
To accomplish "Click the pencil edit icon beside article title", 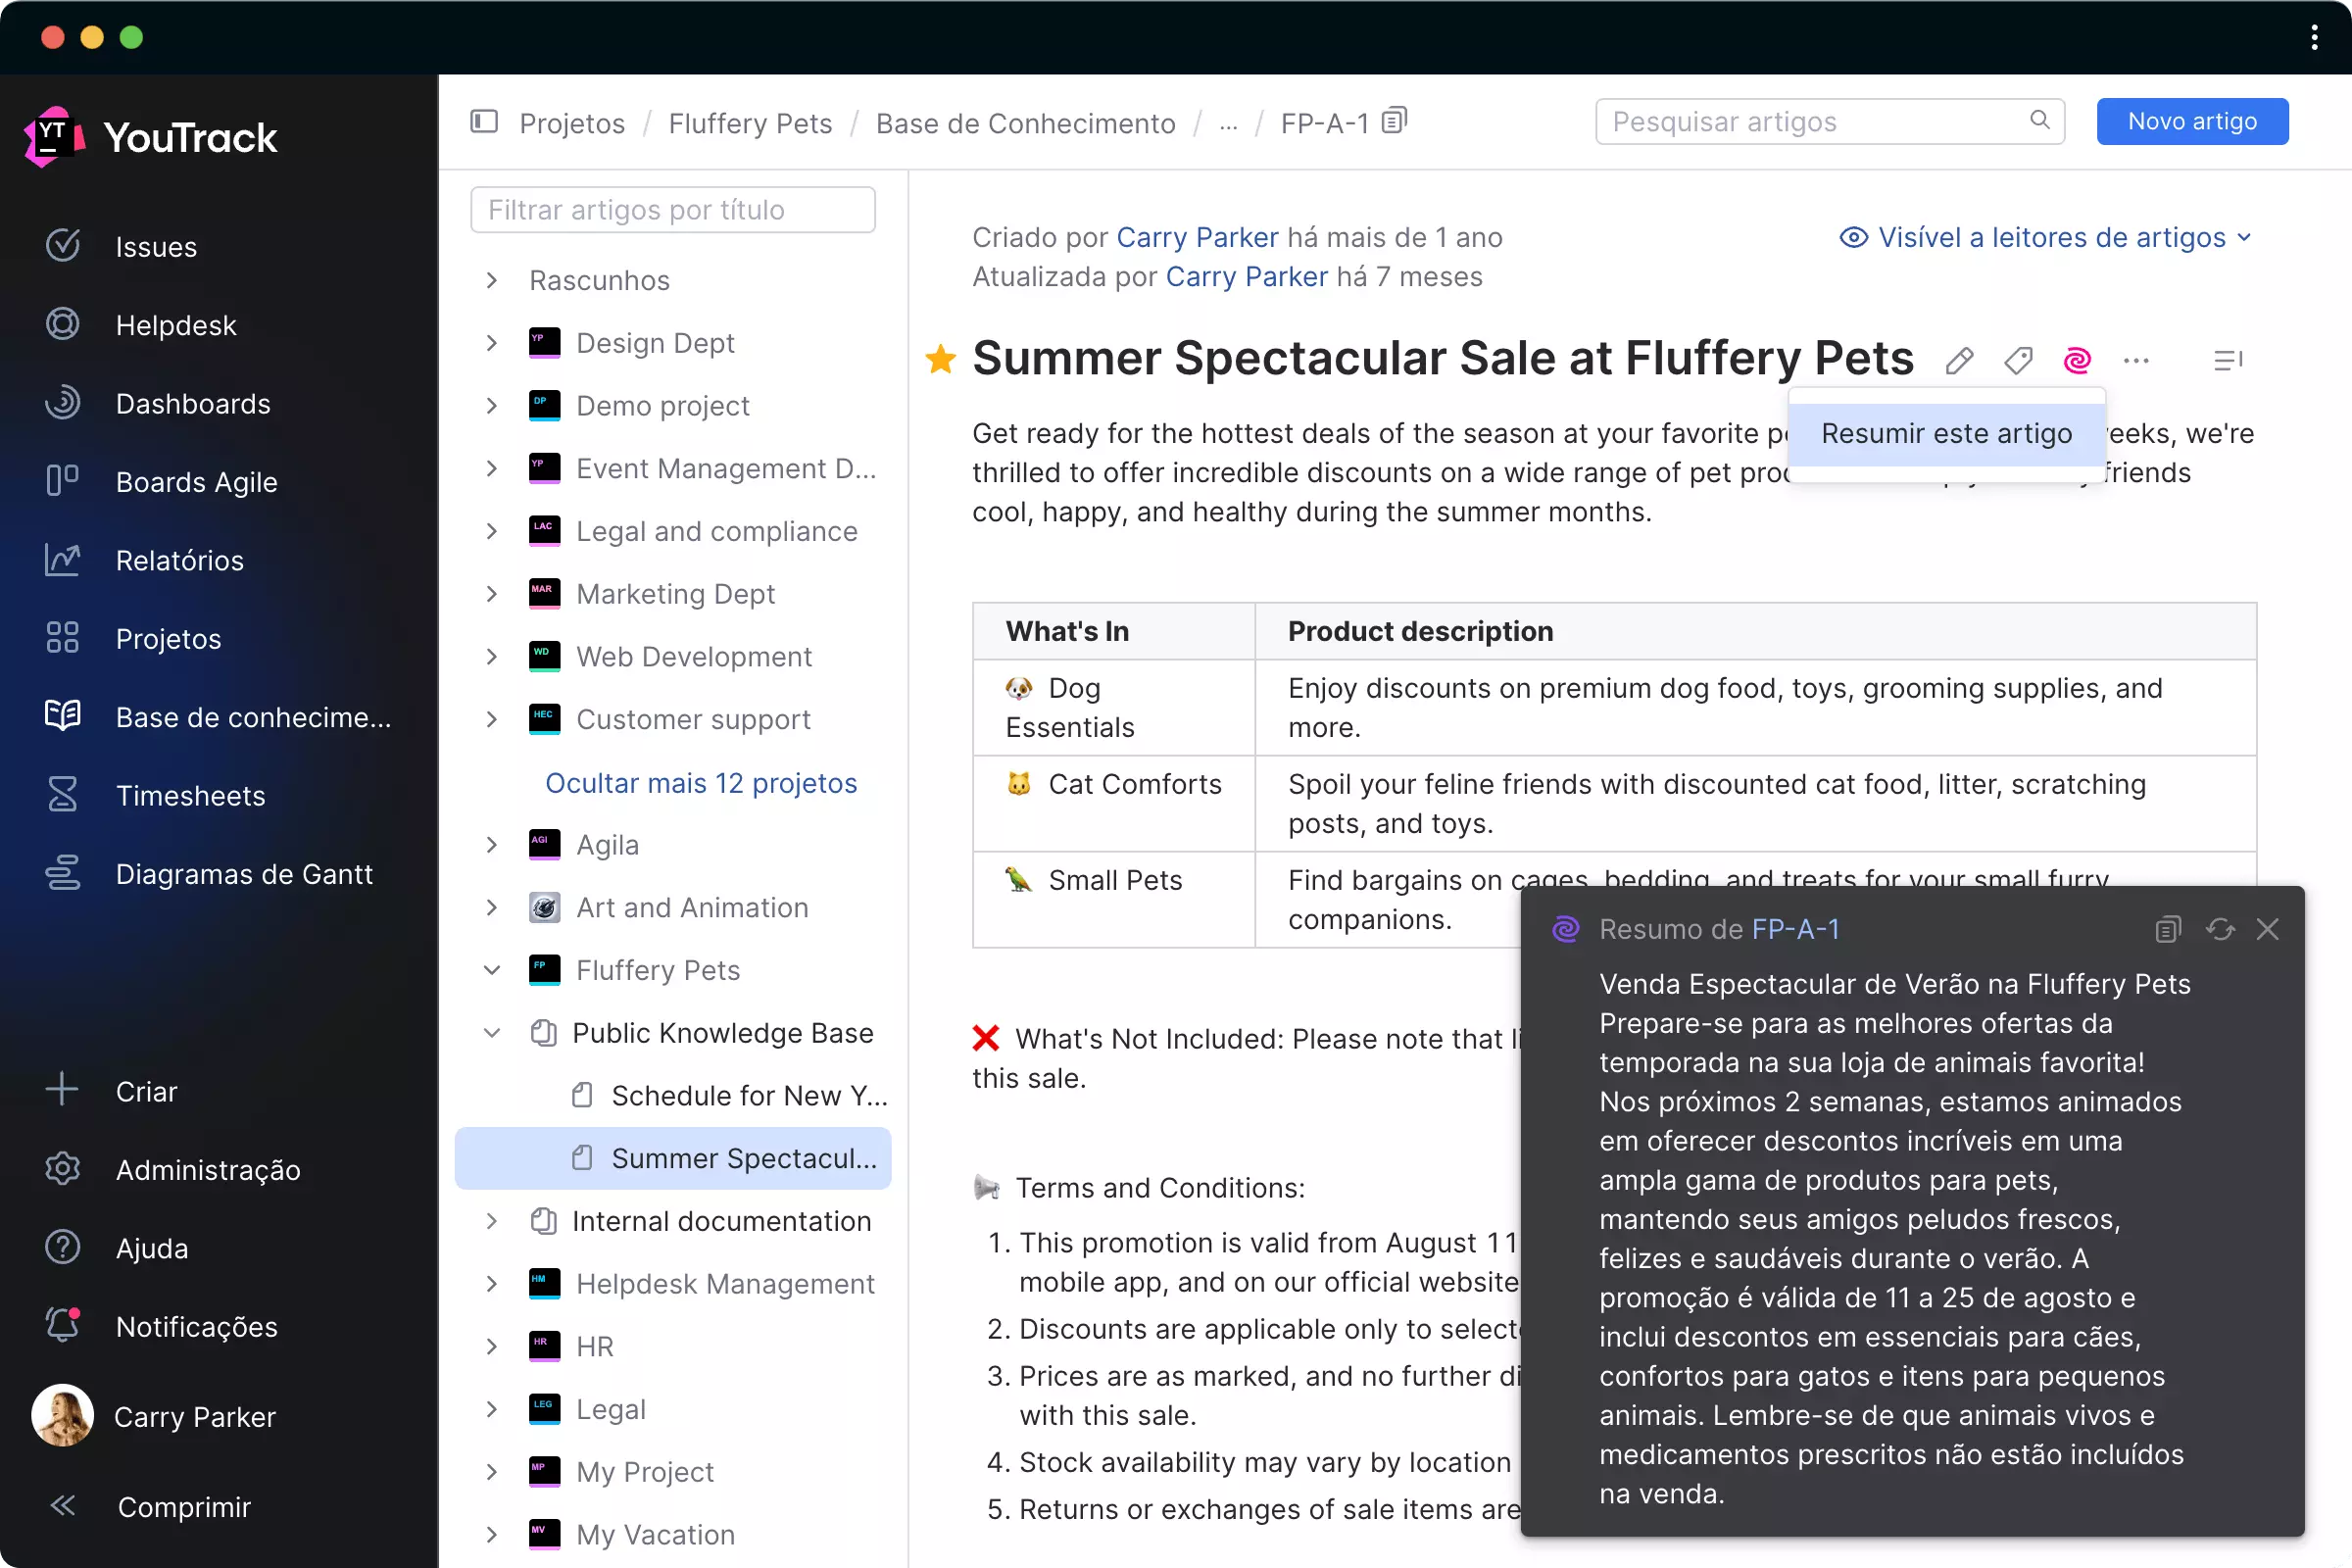I will click(x=1959, y=360).
